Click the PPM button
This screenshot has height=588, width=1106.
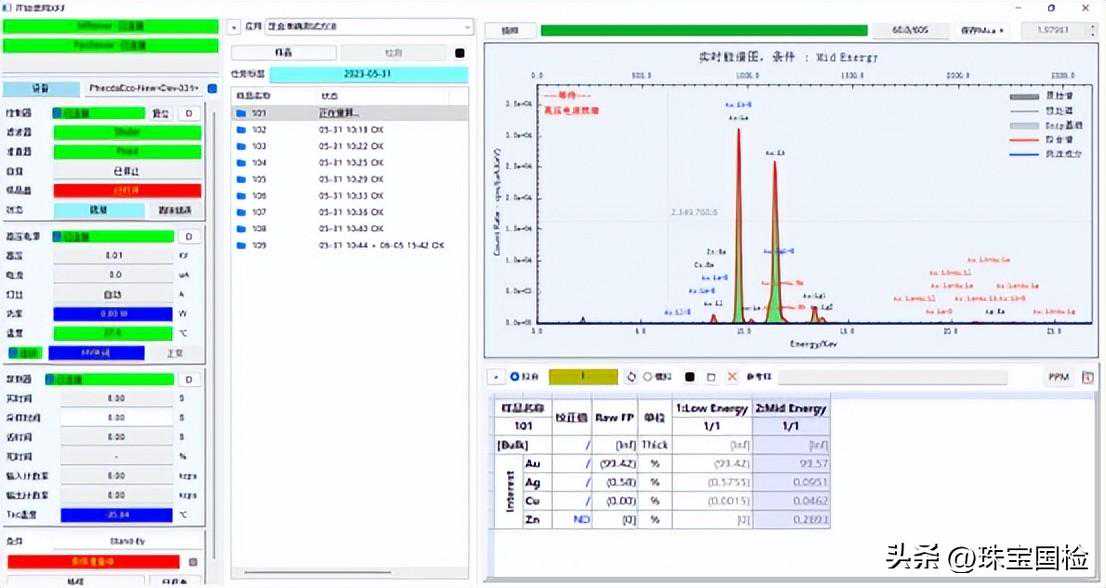point(1058,377)
